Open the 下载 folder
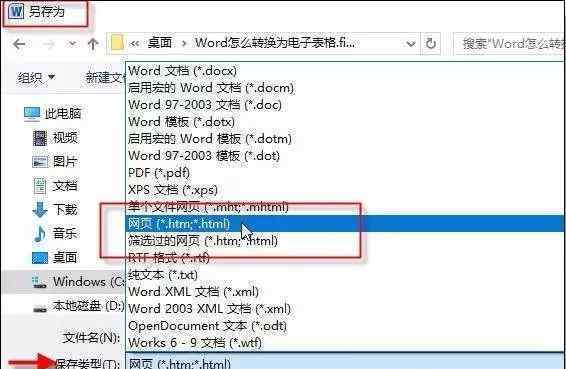The width and height of the screenshot is (566, 369). (x=65, y=209)
